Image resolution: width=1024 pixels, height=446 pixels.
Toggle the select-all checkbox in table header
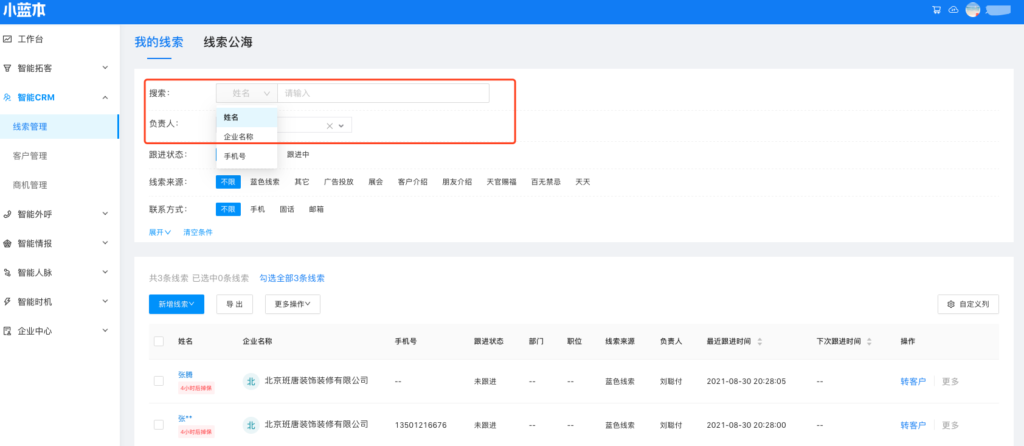159,341
